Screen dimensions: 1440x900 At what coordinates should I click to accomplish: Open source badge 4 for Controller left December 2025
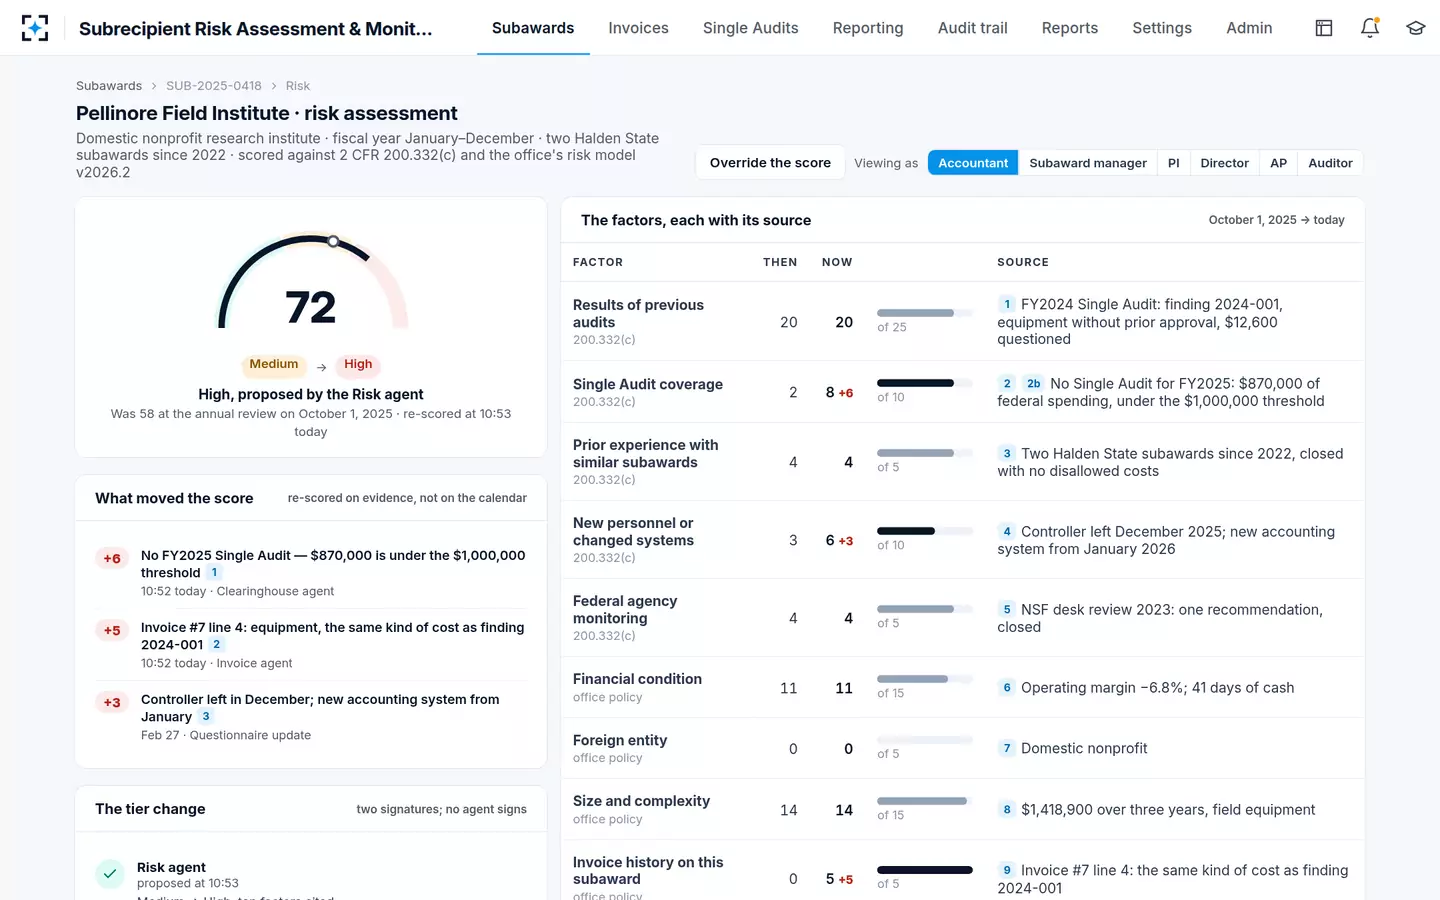click(x=1007, y=531)
